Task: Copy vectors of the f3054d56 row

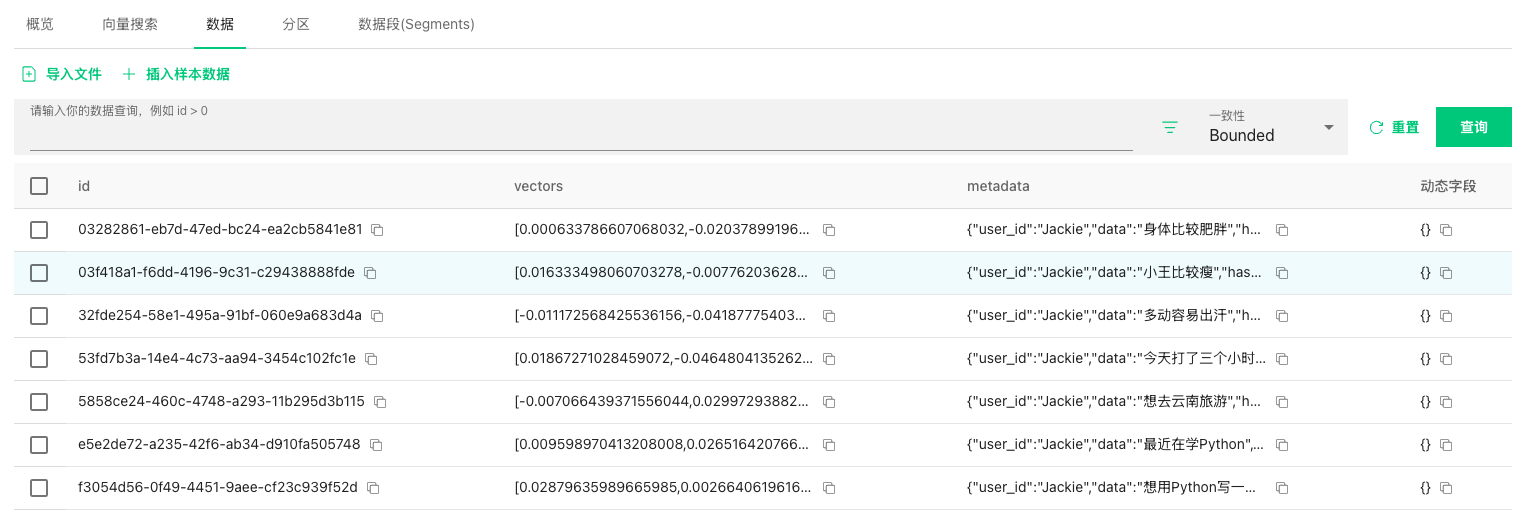Action: pos(829,488)
